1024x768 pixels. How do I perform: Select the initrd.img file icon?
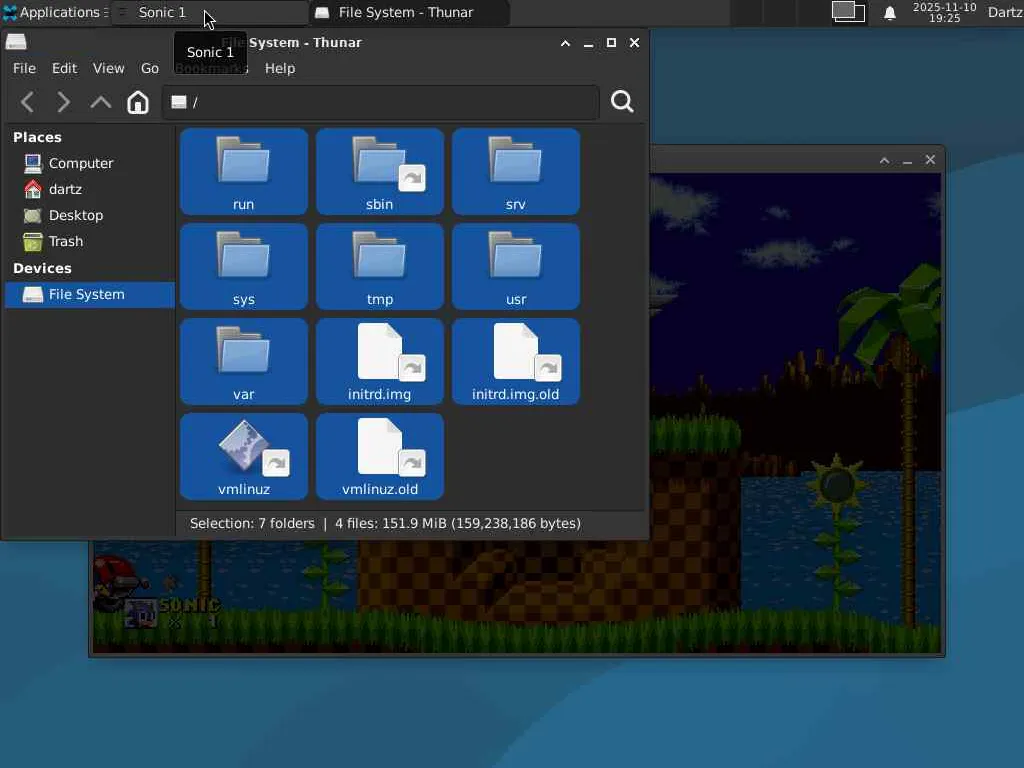coord(381,351)
